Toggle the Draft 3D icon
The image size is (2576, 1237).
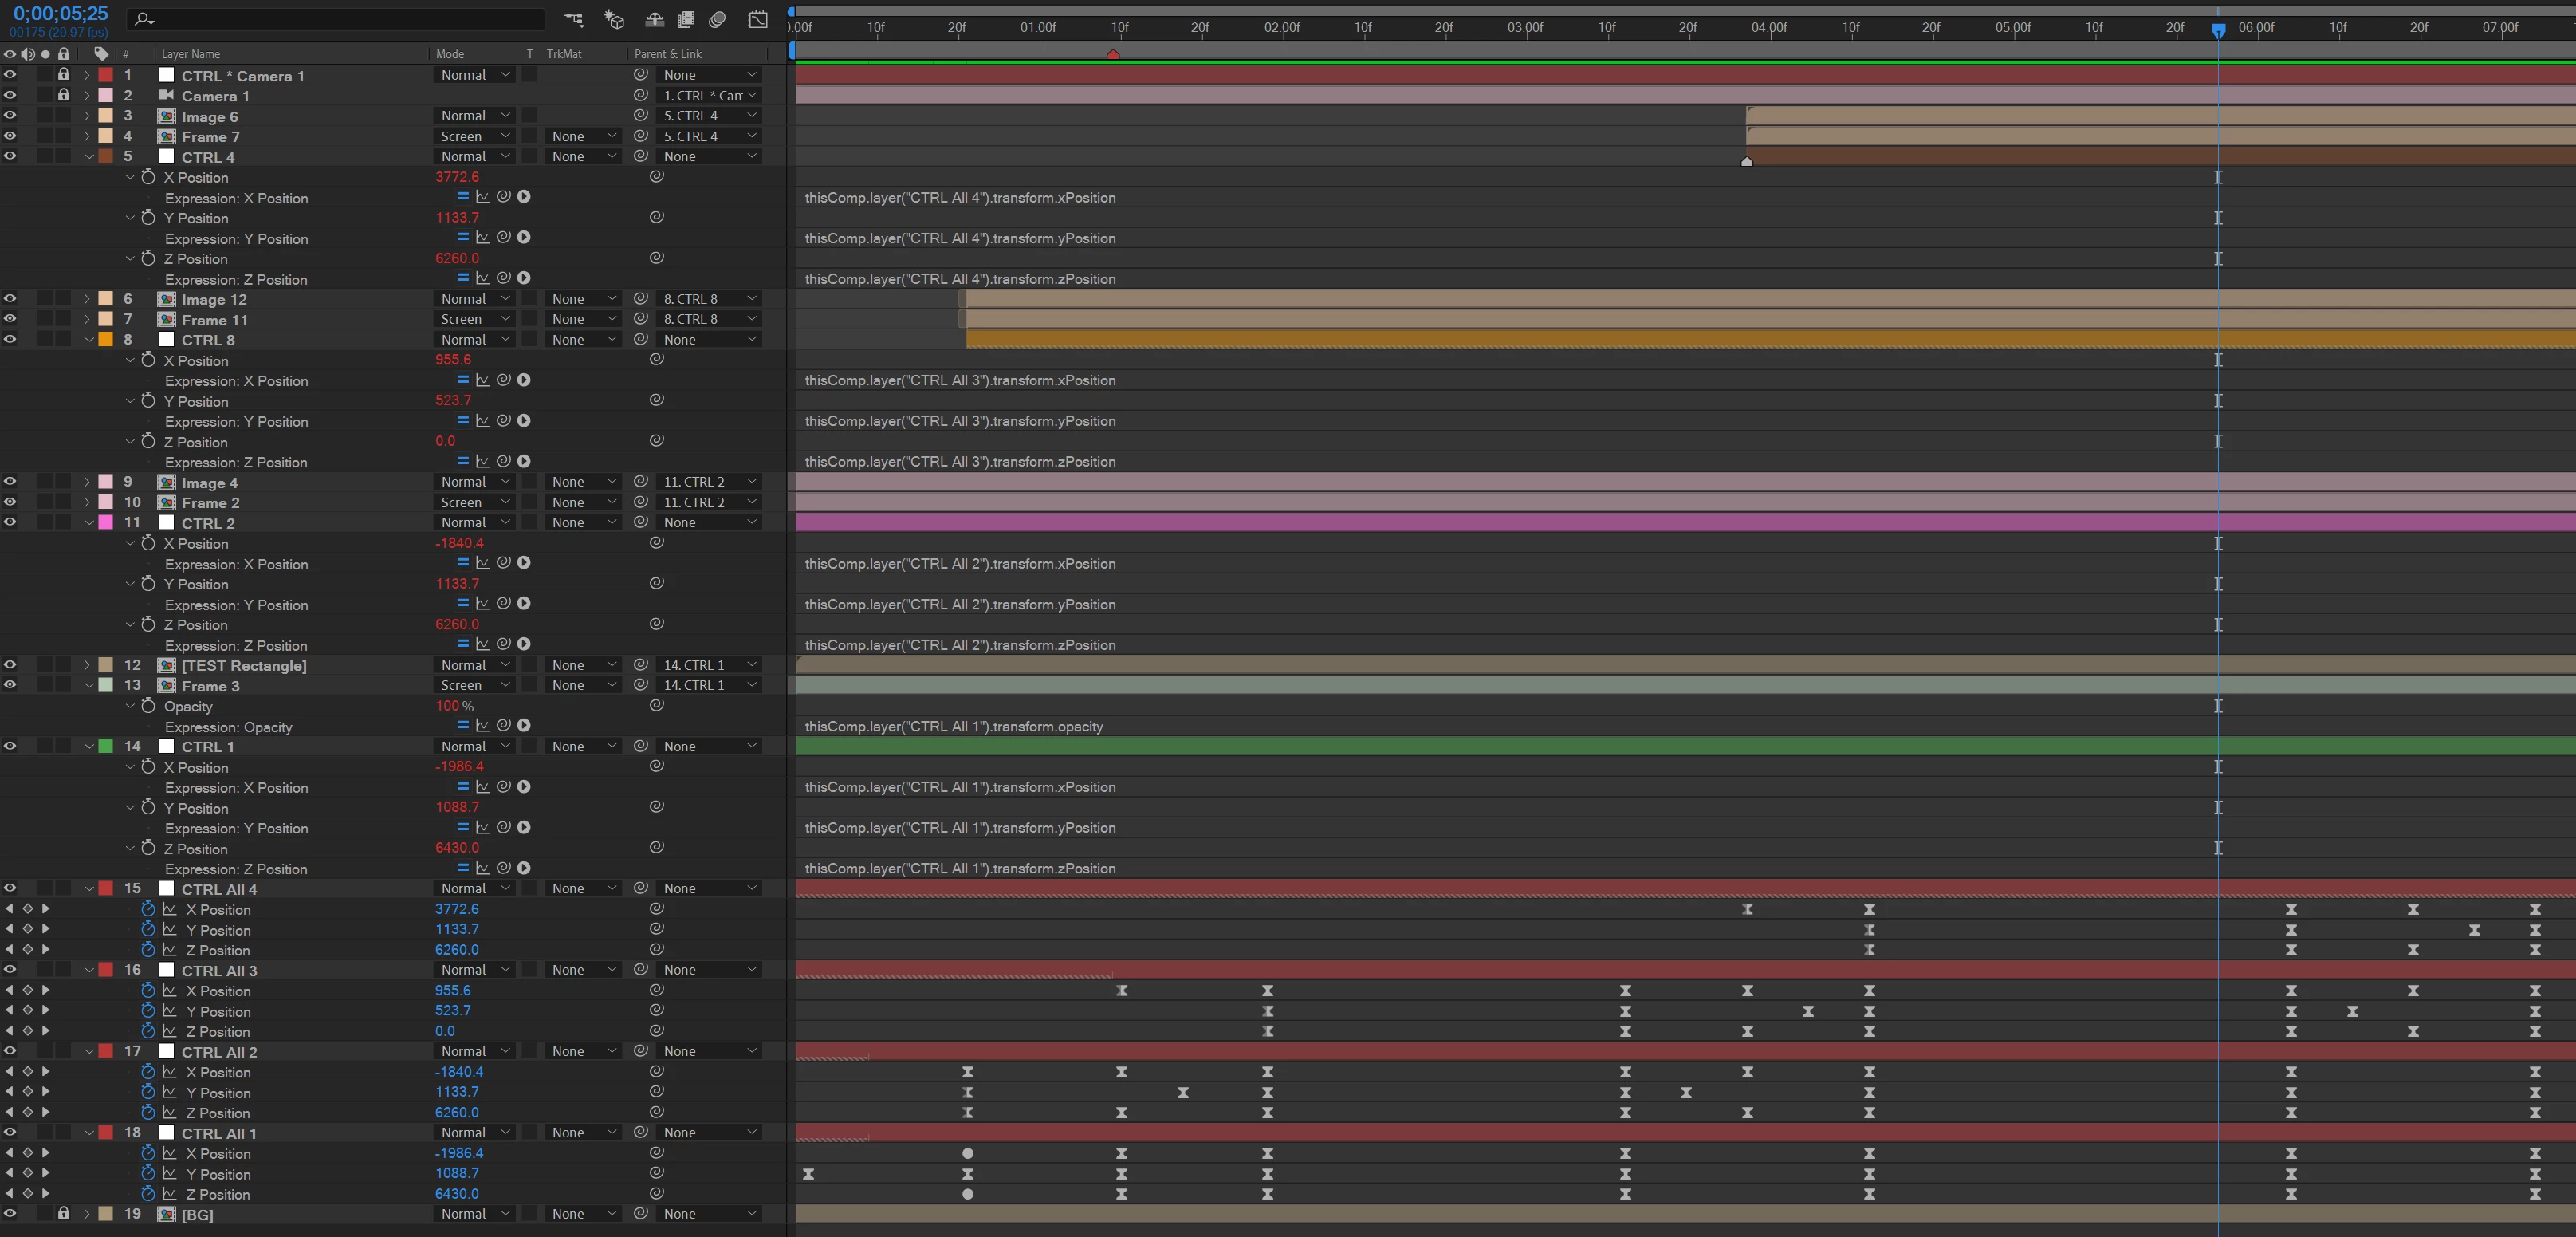[x=614, y=19]
